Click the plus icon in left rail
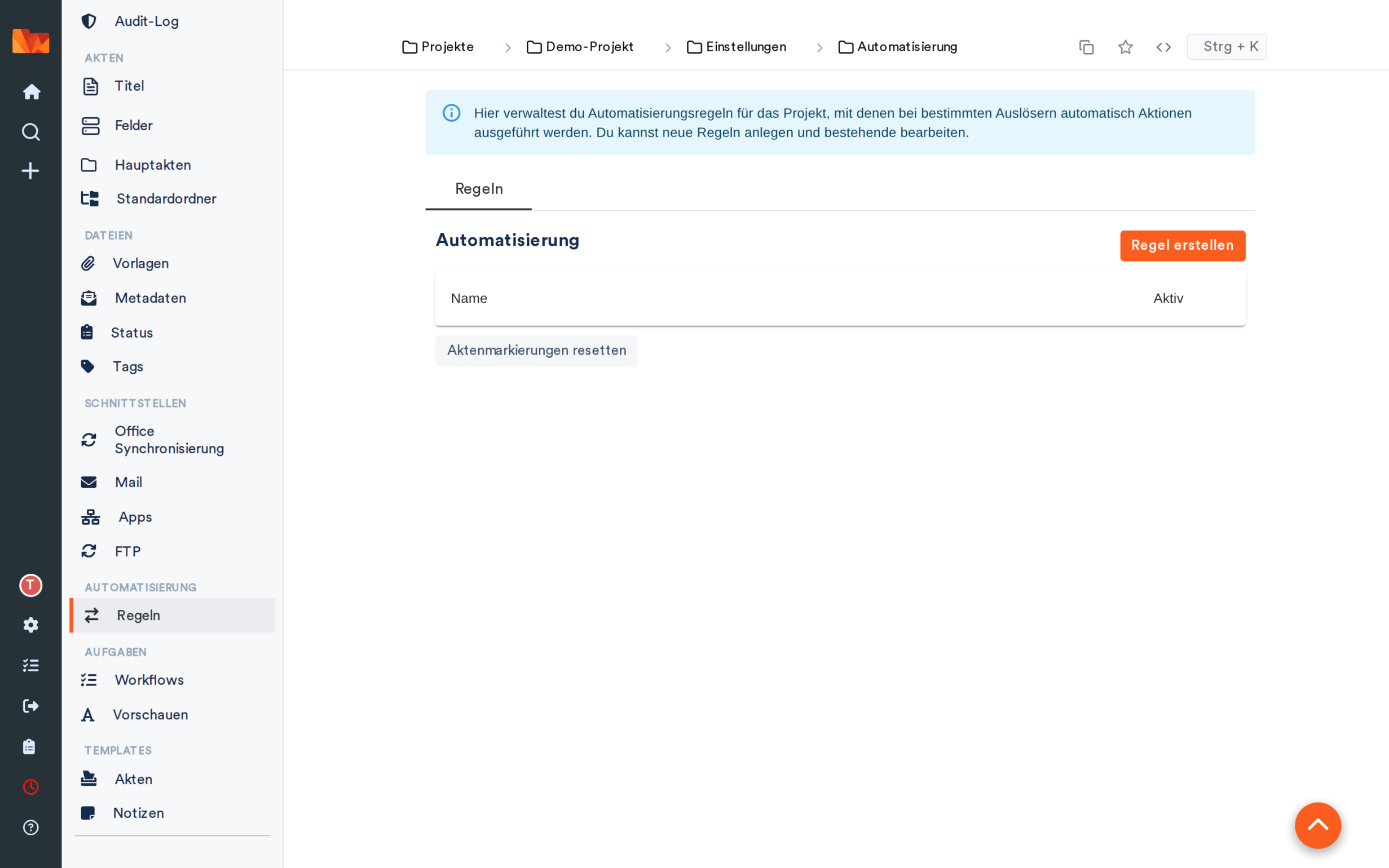The image size is (1389, 868). tap(31, 171)
